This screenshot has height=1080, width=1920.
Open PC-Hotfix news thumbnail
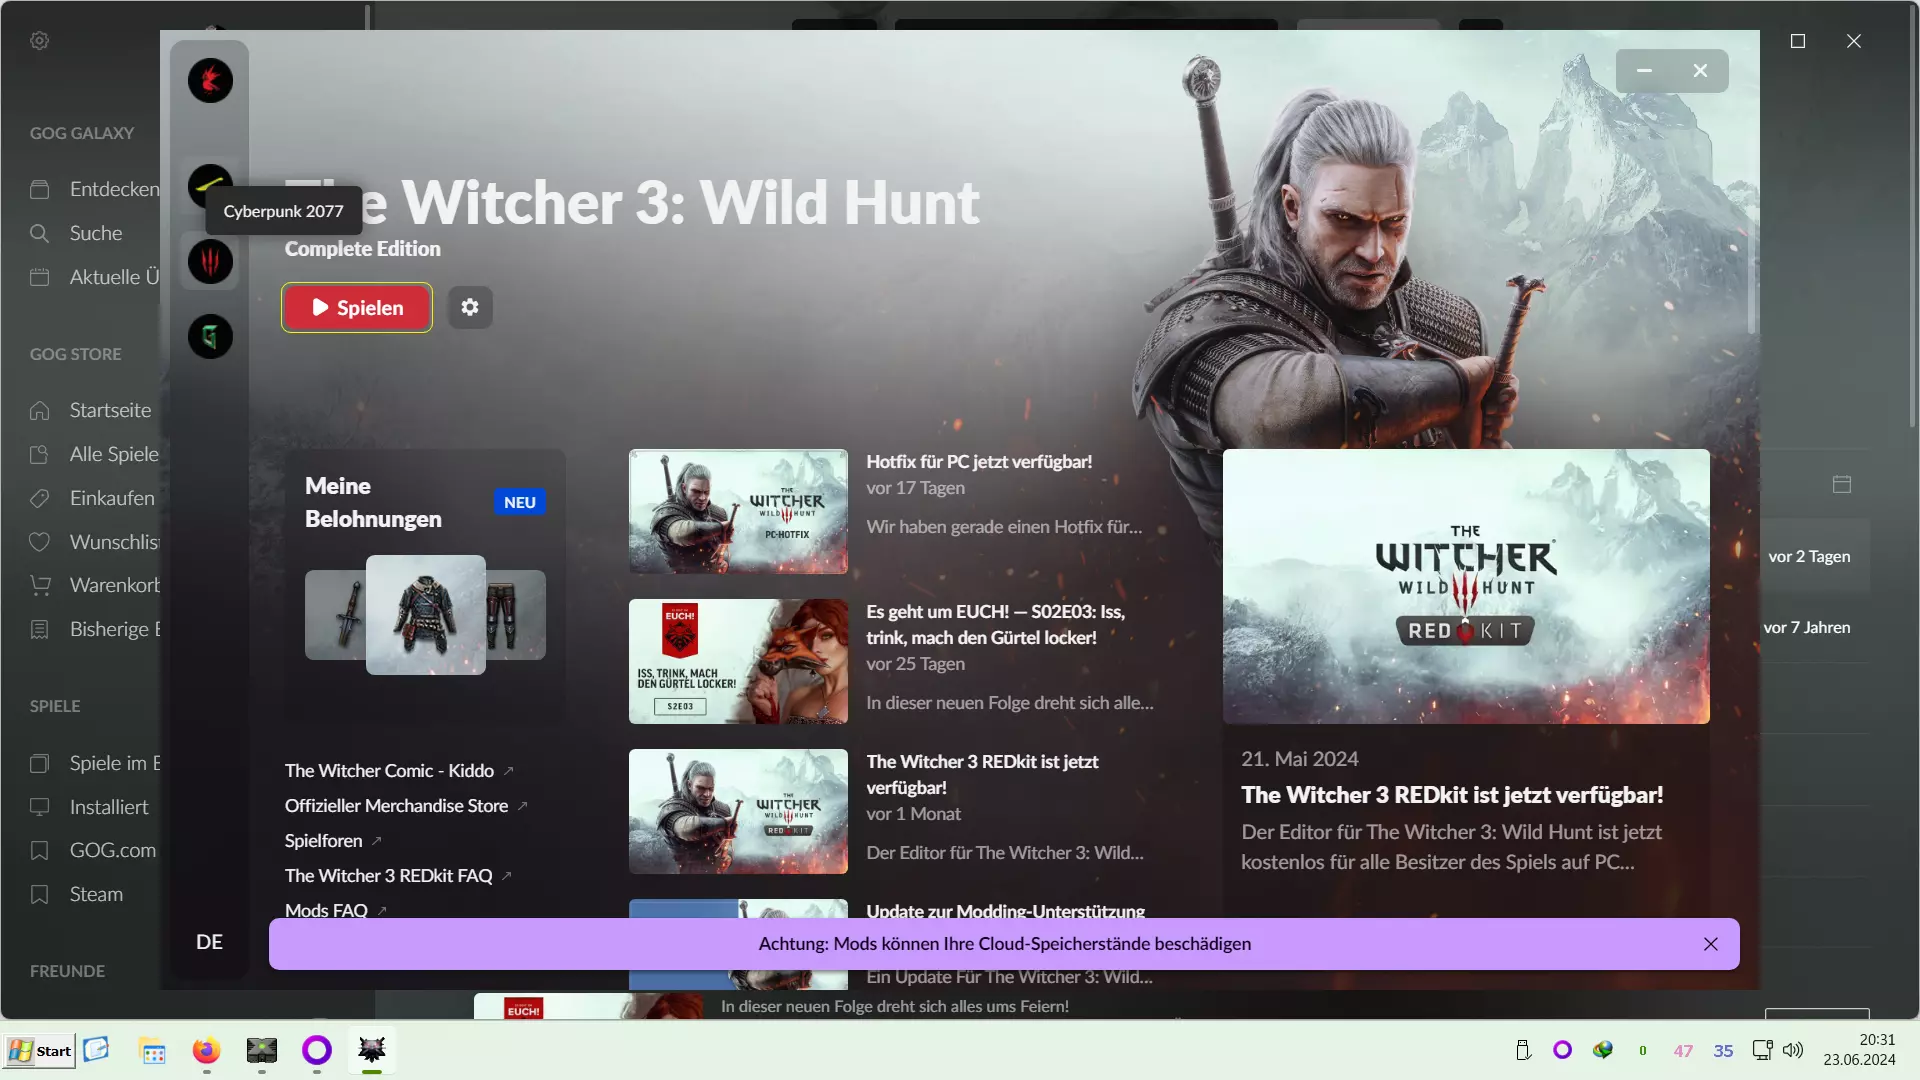coord(738,511)
